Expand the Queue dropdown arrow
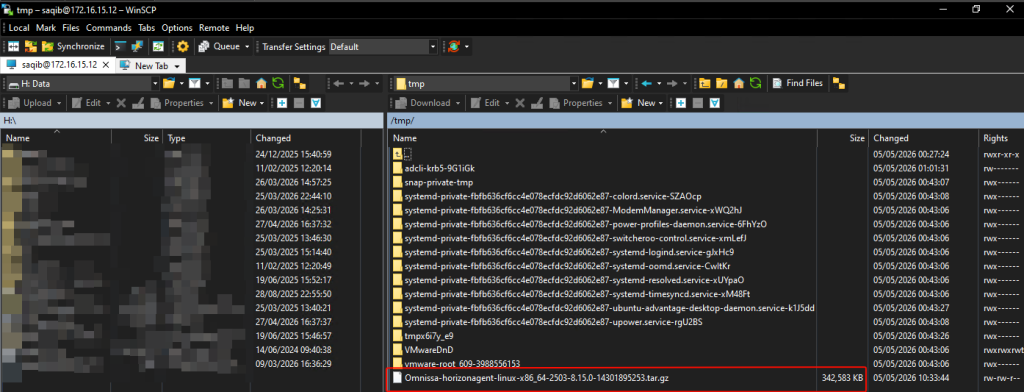The image size is (1024, 392). [247, 46]
